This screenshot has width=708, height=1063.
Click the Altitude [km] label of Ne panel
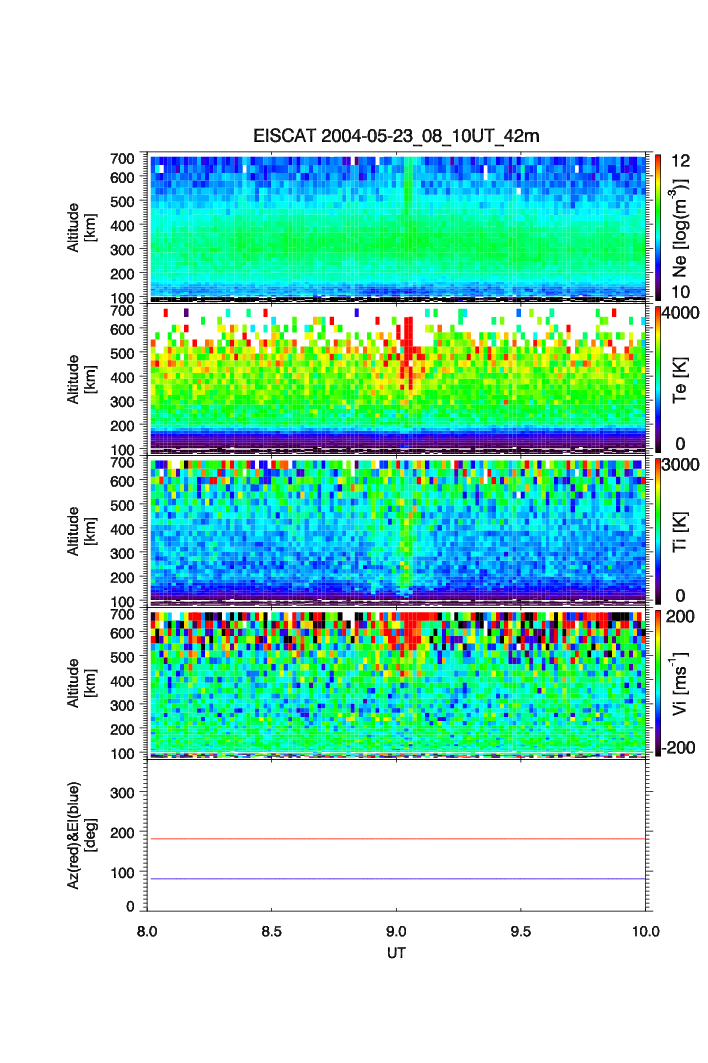(81, 228)
